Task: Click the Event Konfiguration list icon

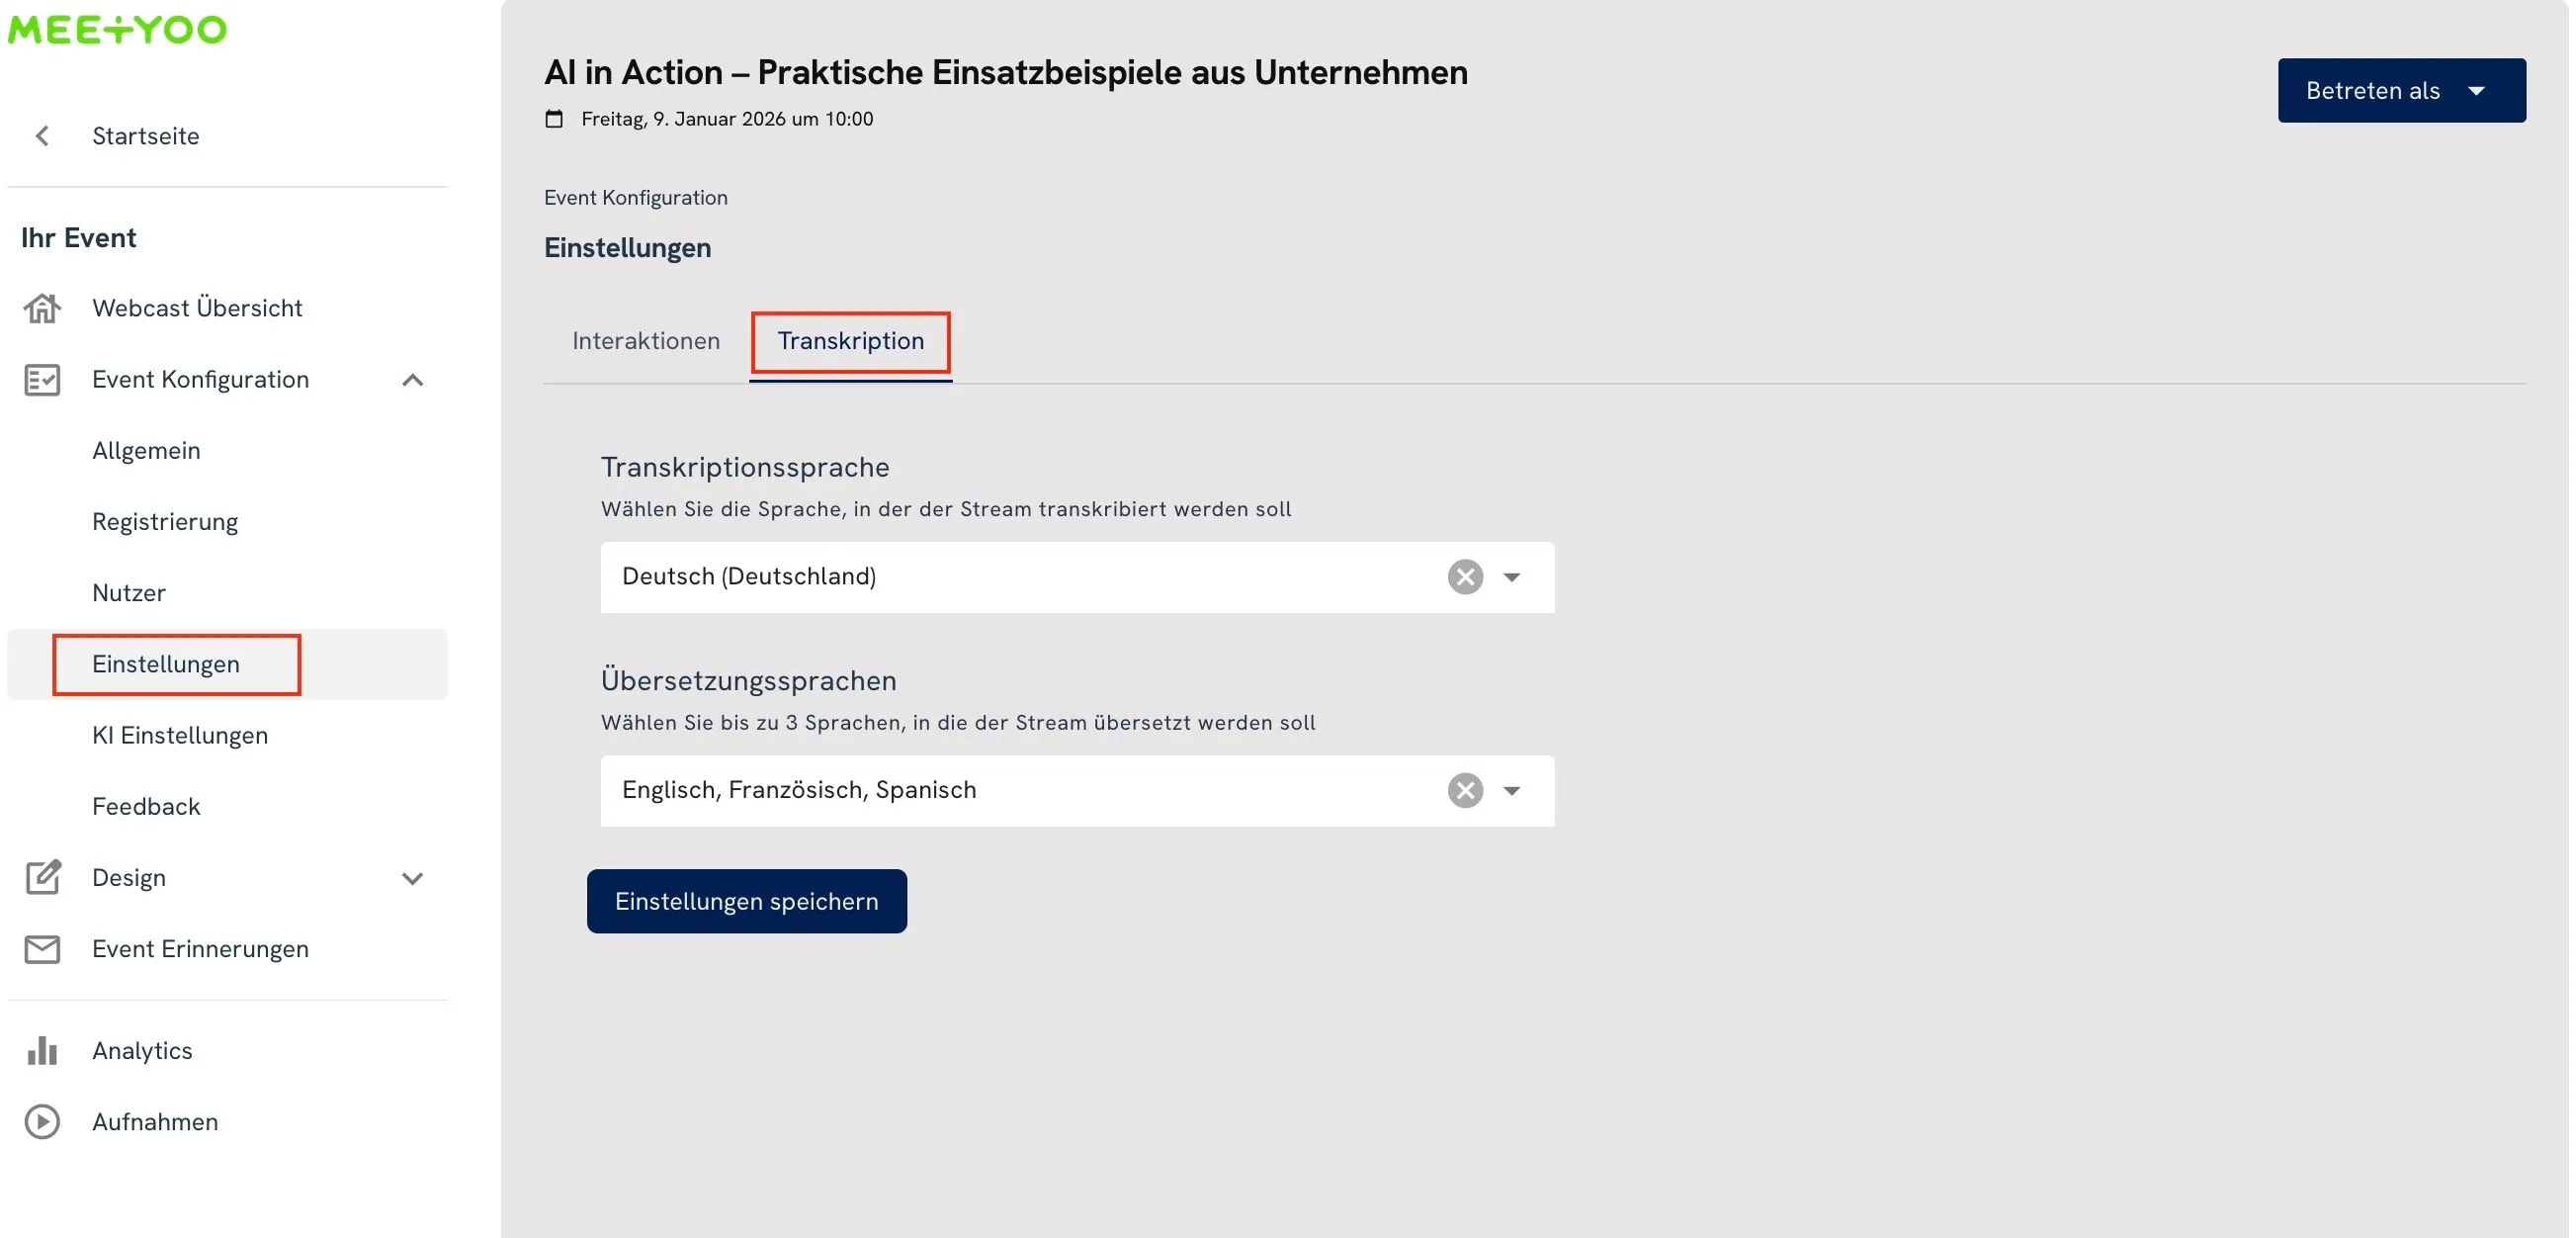Action: point(41,380)
